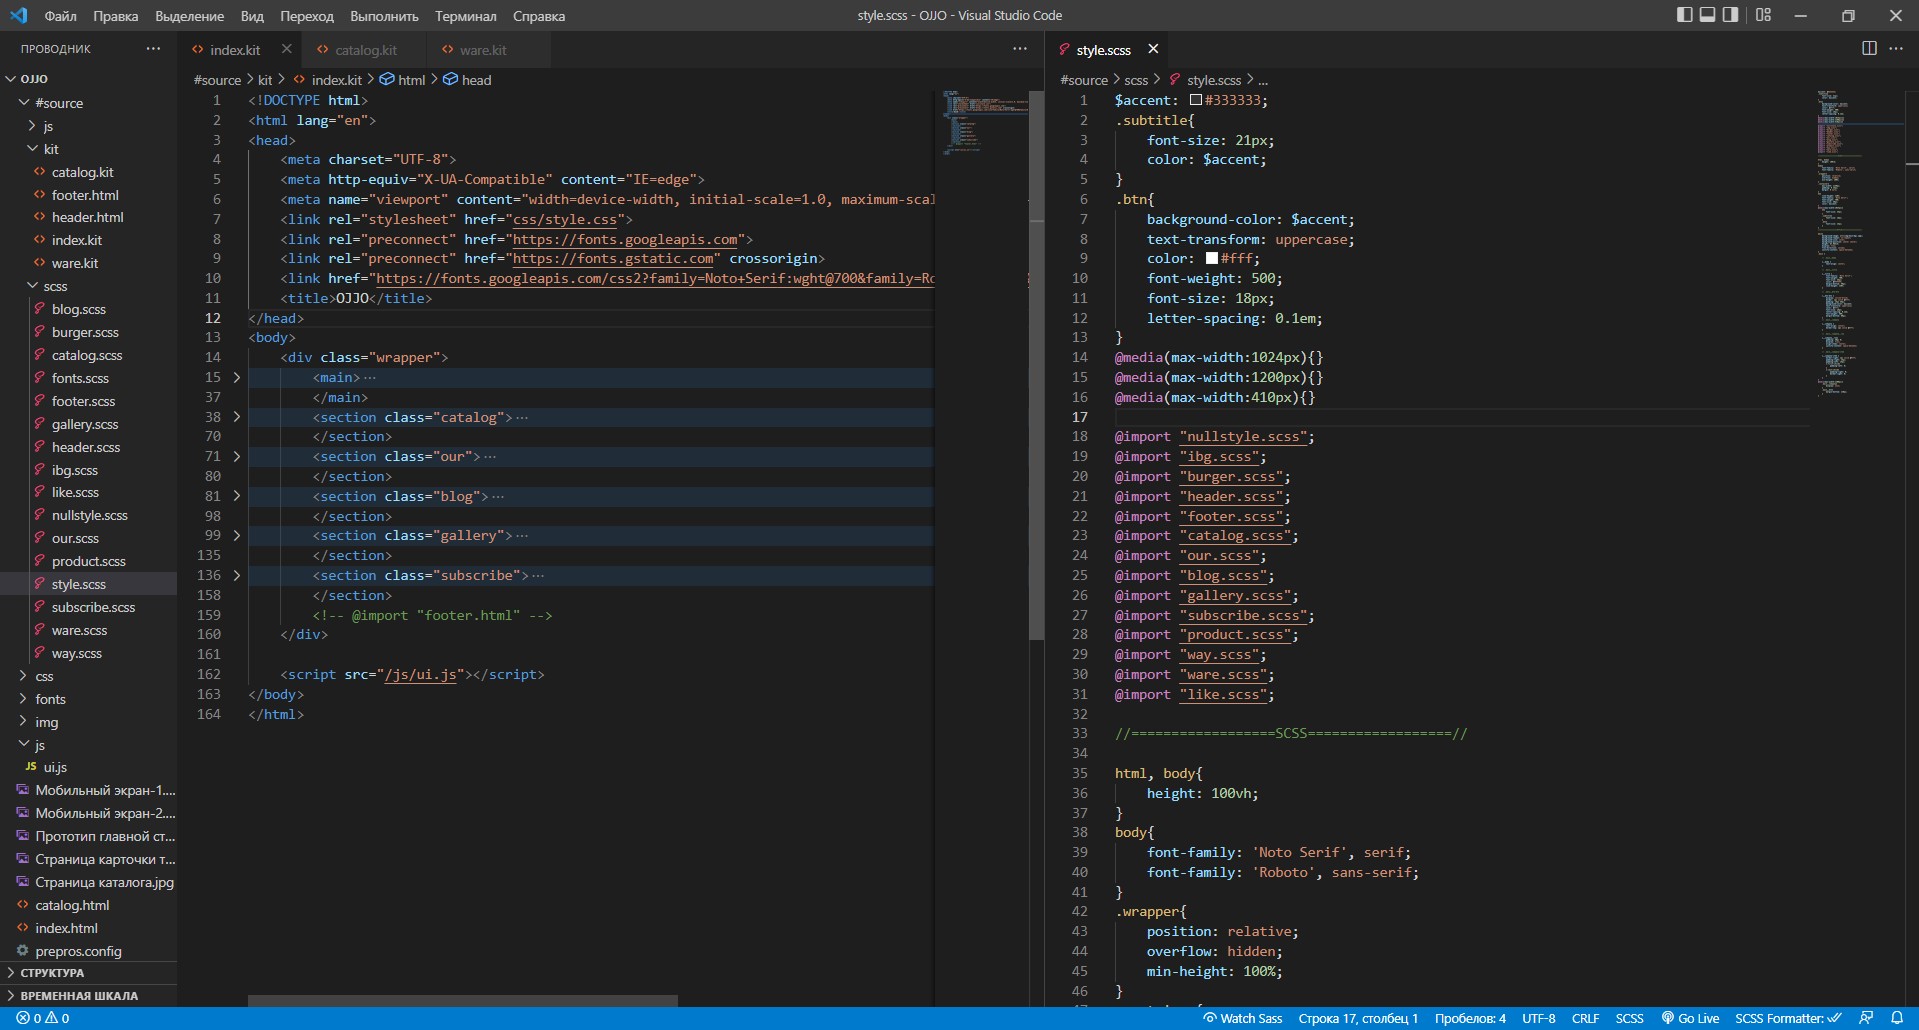Click the VS Code logo icon
Image resolution: width=1919 pixels, height=1030 pixels.
point(18,15)
